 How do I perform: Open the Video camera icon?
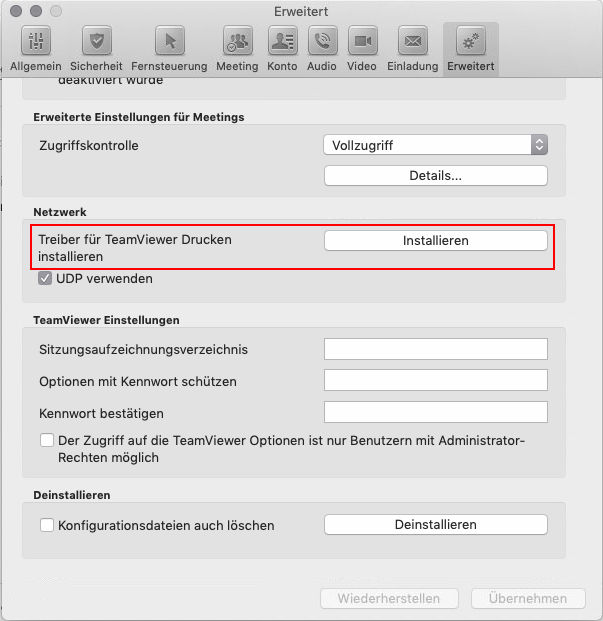pyautogui.click(x=363, y=41)
